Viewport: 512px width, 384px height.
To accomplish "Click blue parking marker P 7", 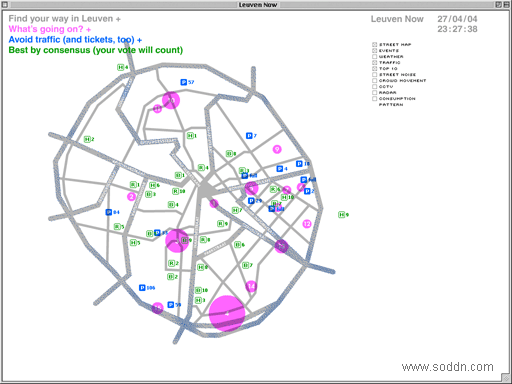I will tap(251, 135).
